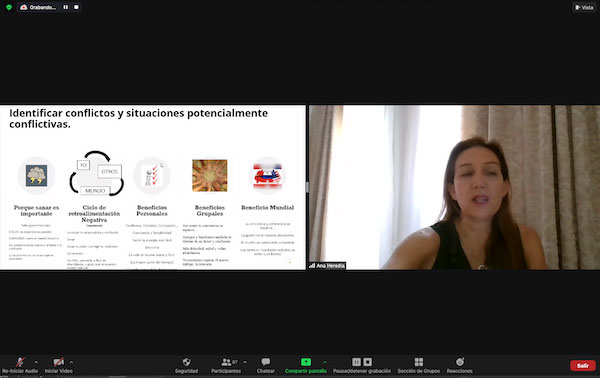Open the Reacciones emoji icon
Image resolution: width=600 pixels, height=378 pixels.
(460, 362)
